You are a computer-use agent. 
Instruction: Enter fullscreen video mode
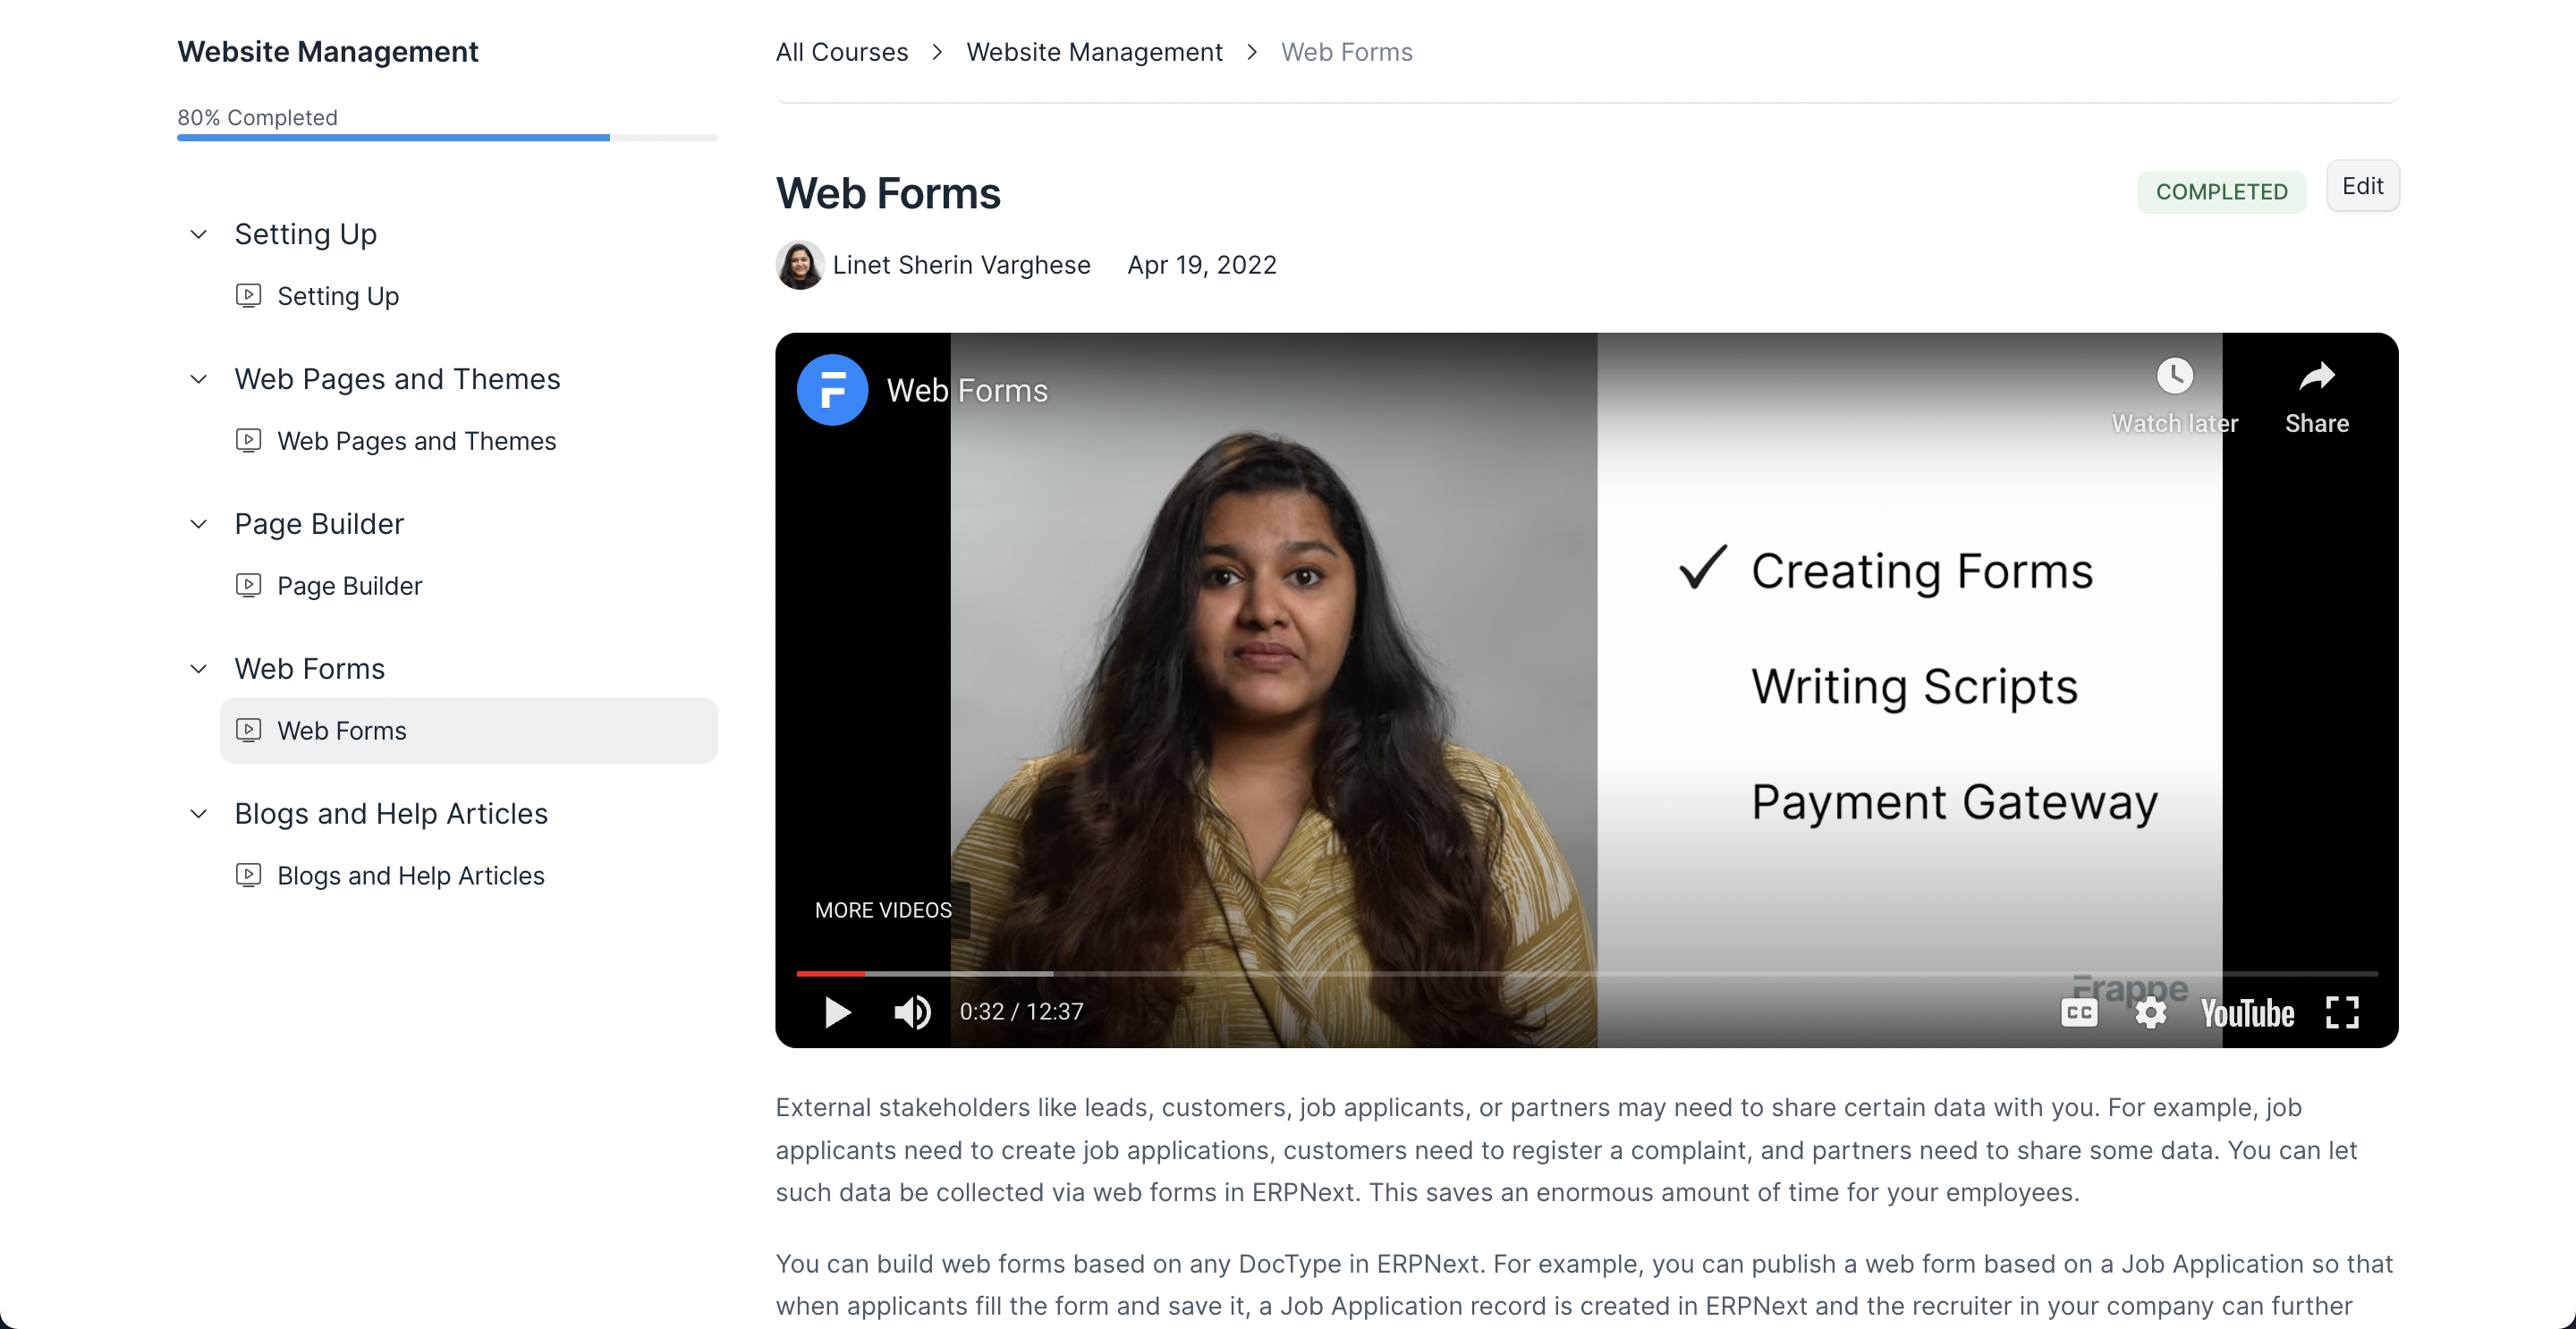pyautogui.click(x=2342, y=1012)
